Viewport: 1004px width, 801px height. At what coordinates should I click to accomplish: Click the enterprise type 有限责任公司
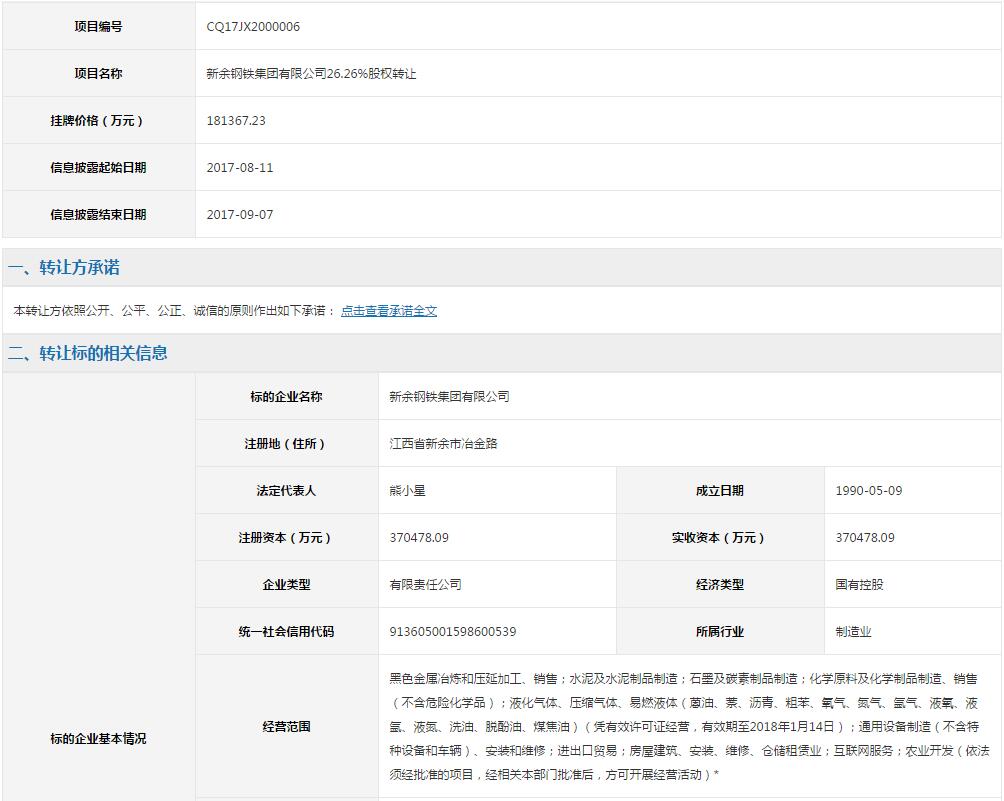click(x=425, y=585)
